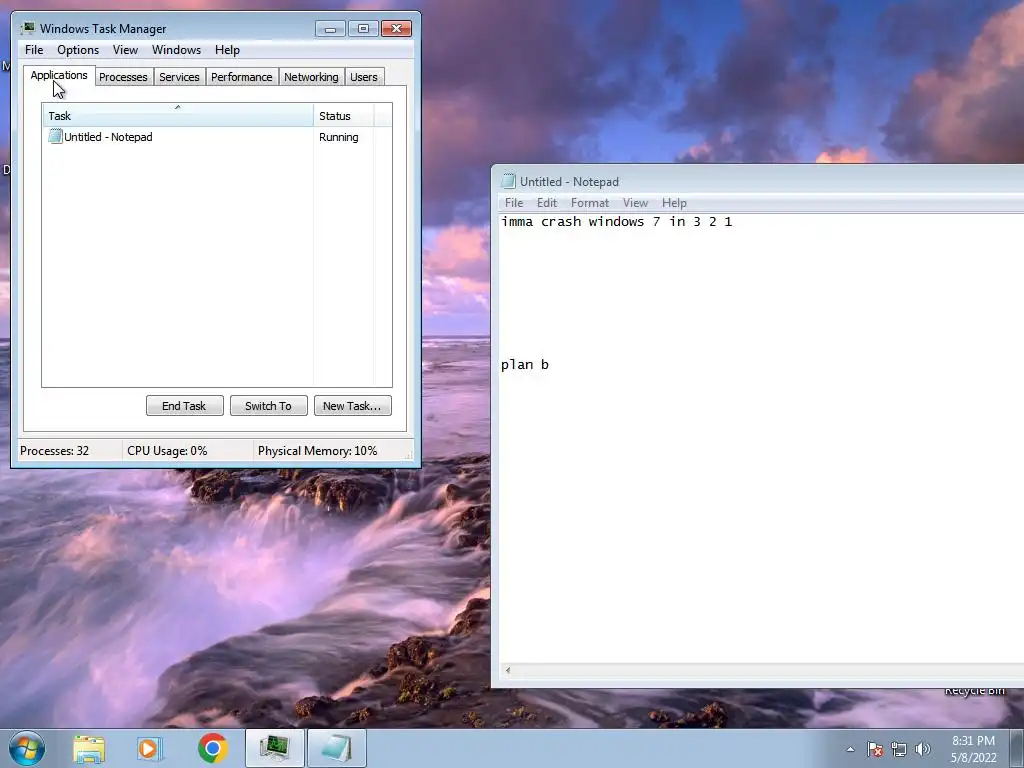The image size is (1024, 768).
Task: Open the Format menu in Notepad
Action: [x=590, y=202]
